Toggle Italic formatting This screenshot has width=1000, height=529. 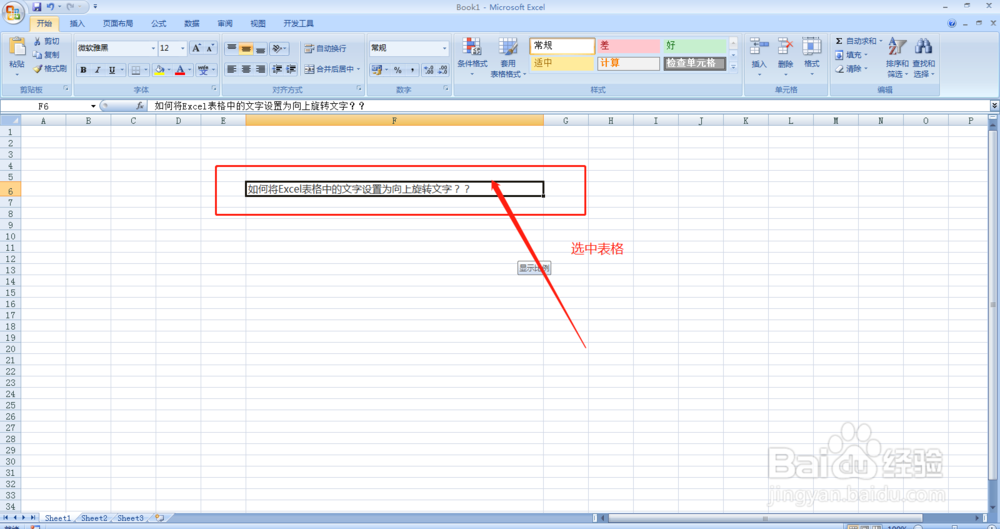(98, 70)
